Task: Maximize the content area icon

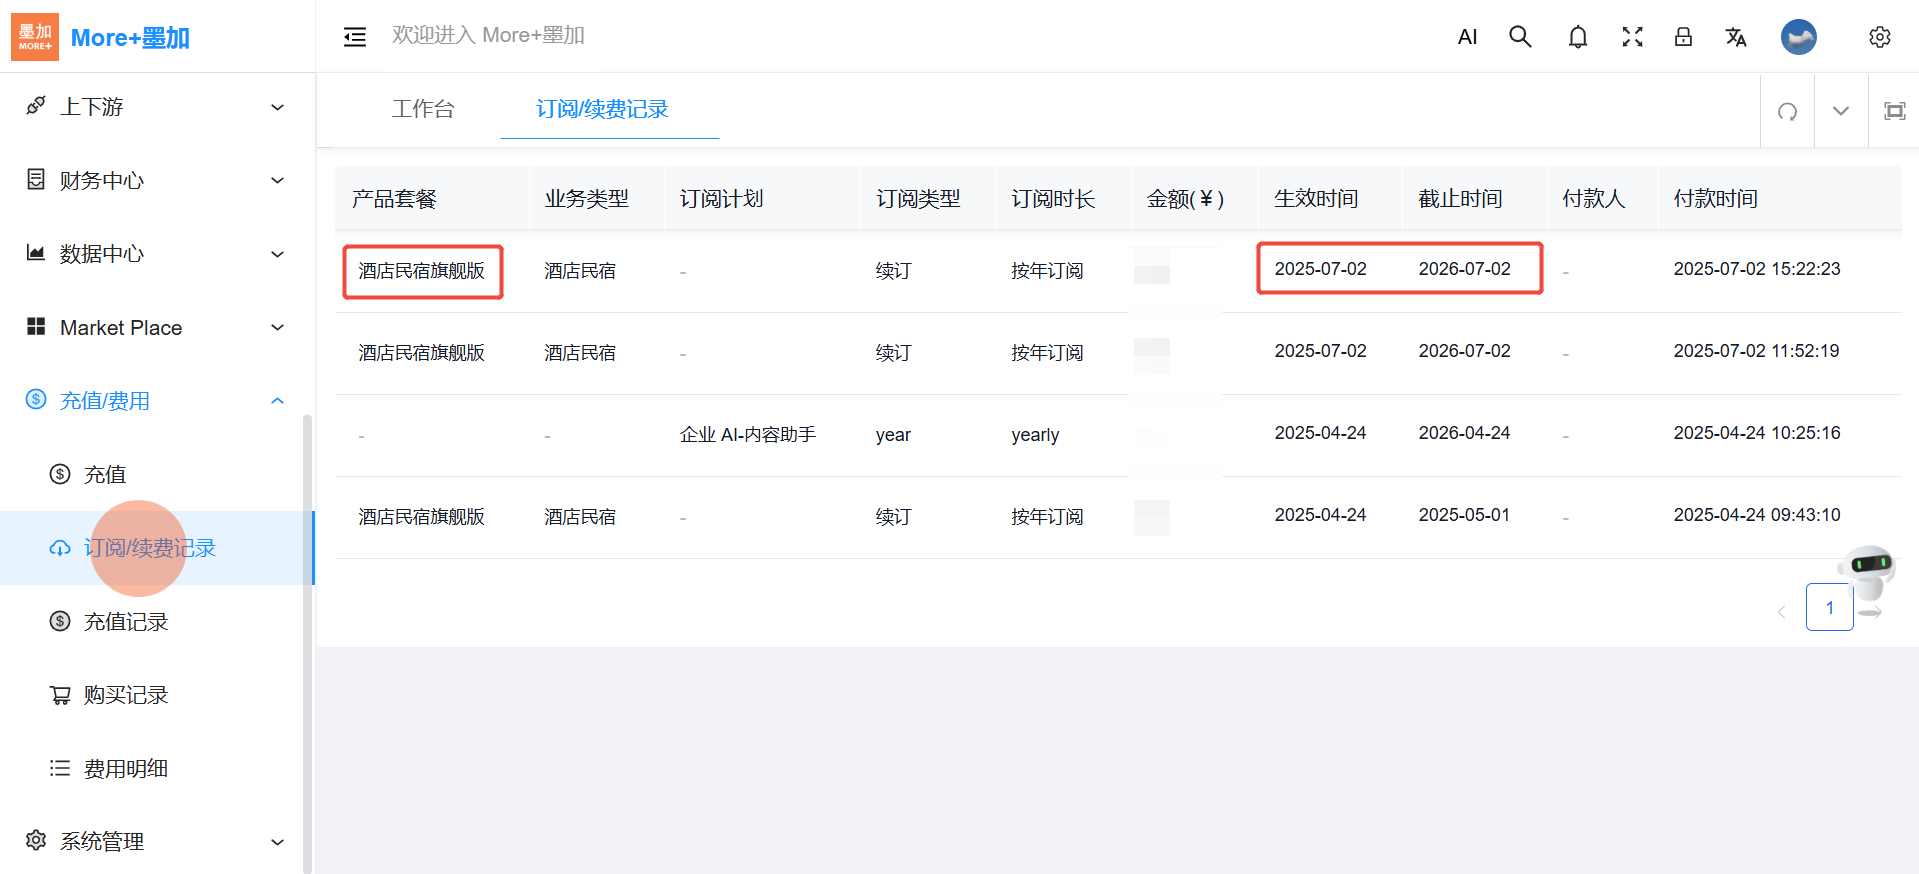Action: [1894, 111]
